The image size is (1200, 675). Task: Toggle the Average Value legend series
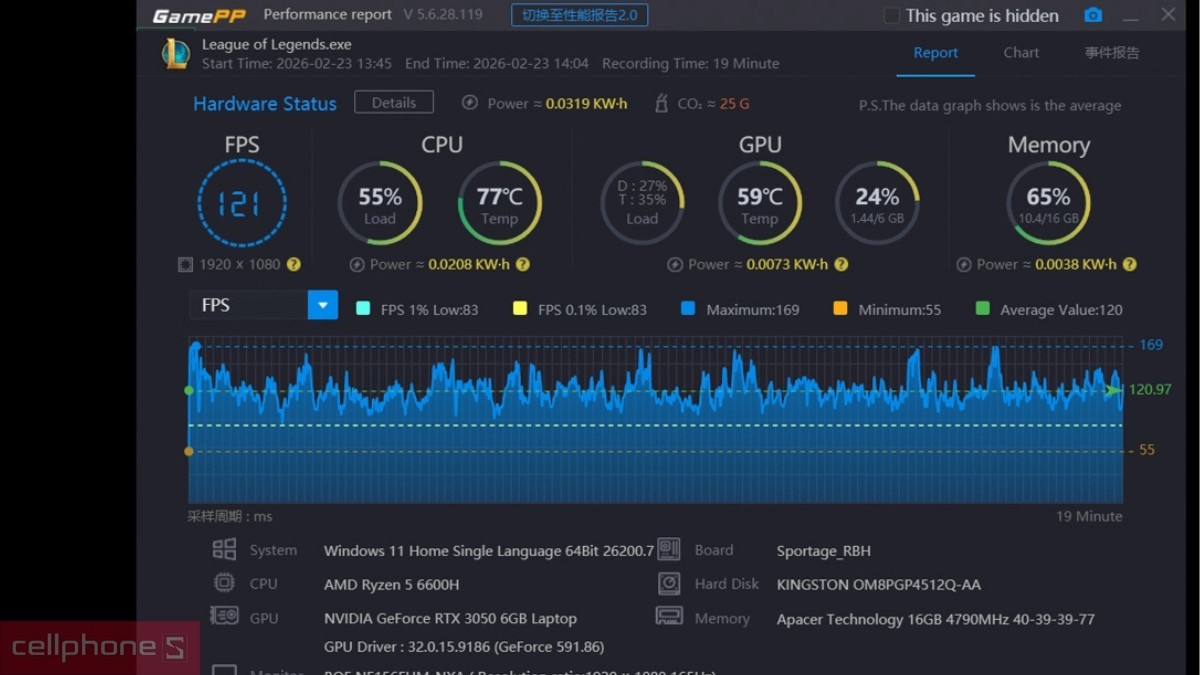(x=982, y=309)
